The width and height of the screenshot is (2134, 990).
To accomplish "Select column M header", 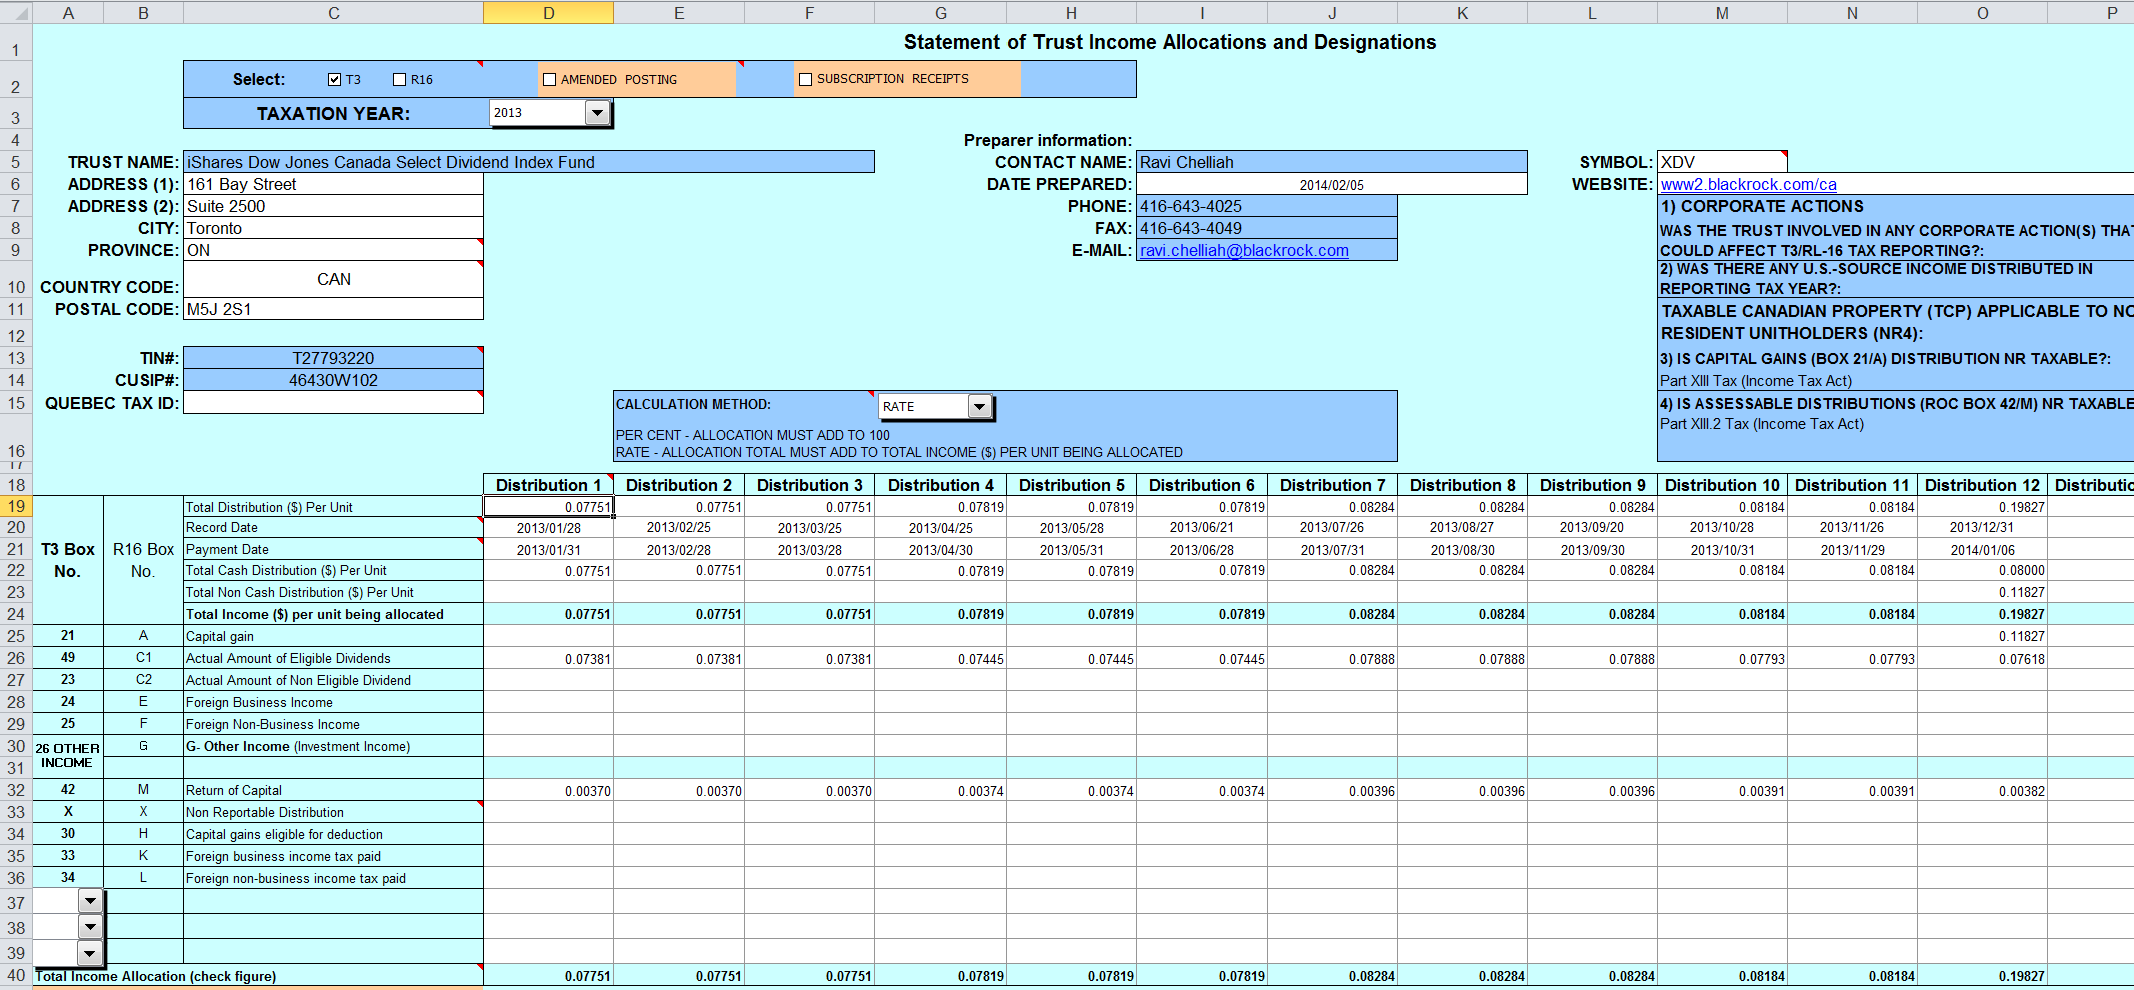I will pos(1722,13).
